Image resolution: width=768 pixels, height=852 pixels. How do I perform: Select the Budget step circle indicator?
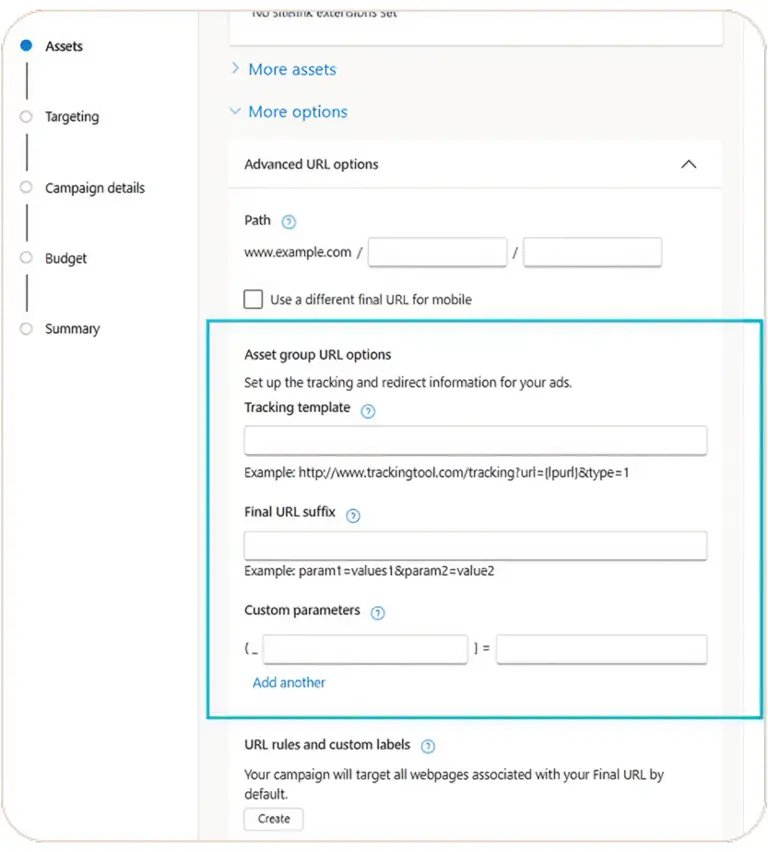point(26,258)
